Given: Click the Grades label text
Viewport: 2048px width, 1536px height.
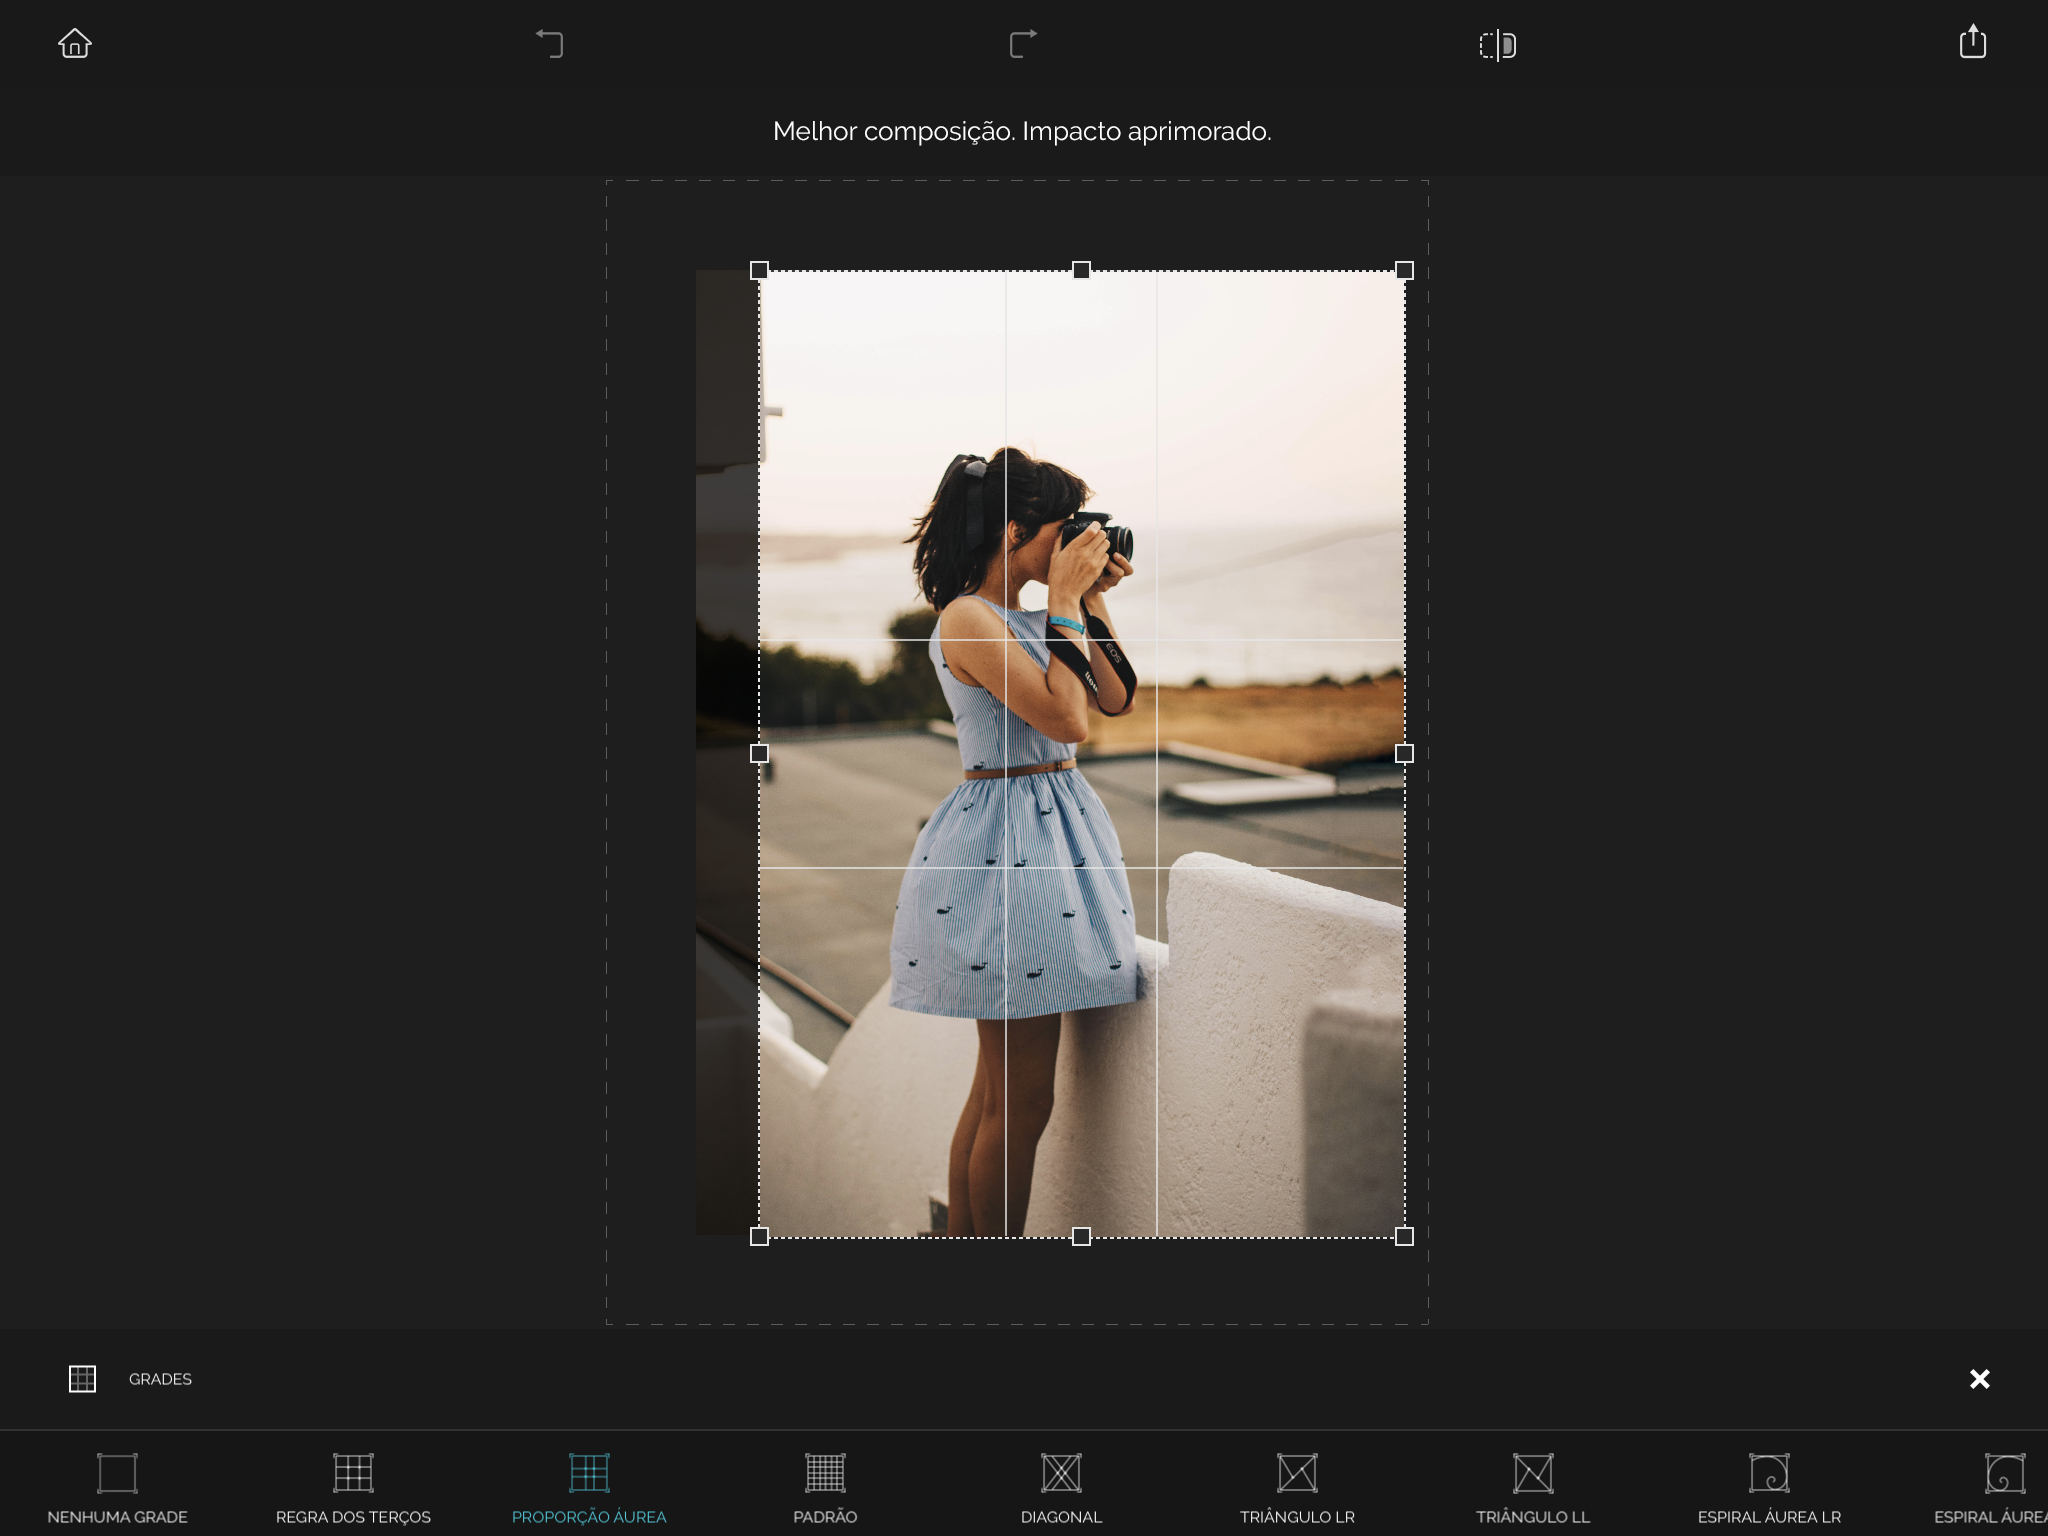Looking at the screenshot, I should pos(160,1379).
